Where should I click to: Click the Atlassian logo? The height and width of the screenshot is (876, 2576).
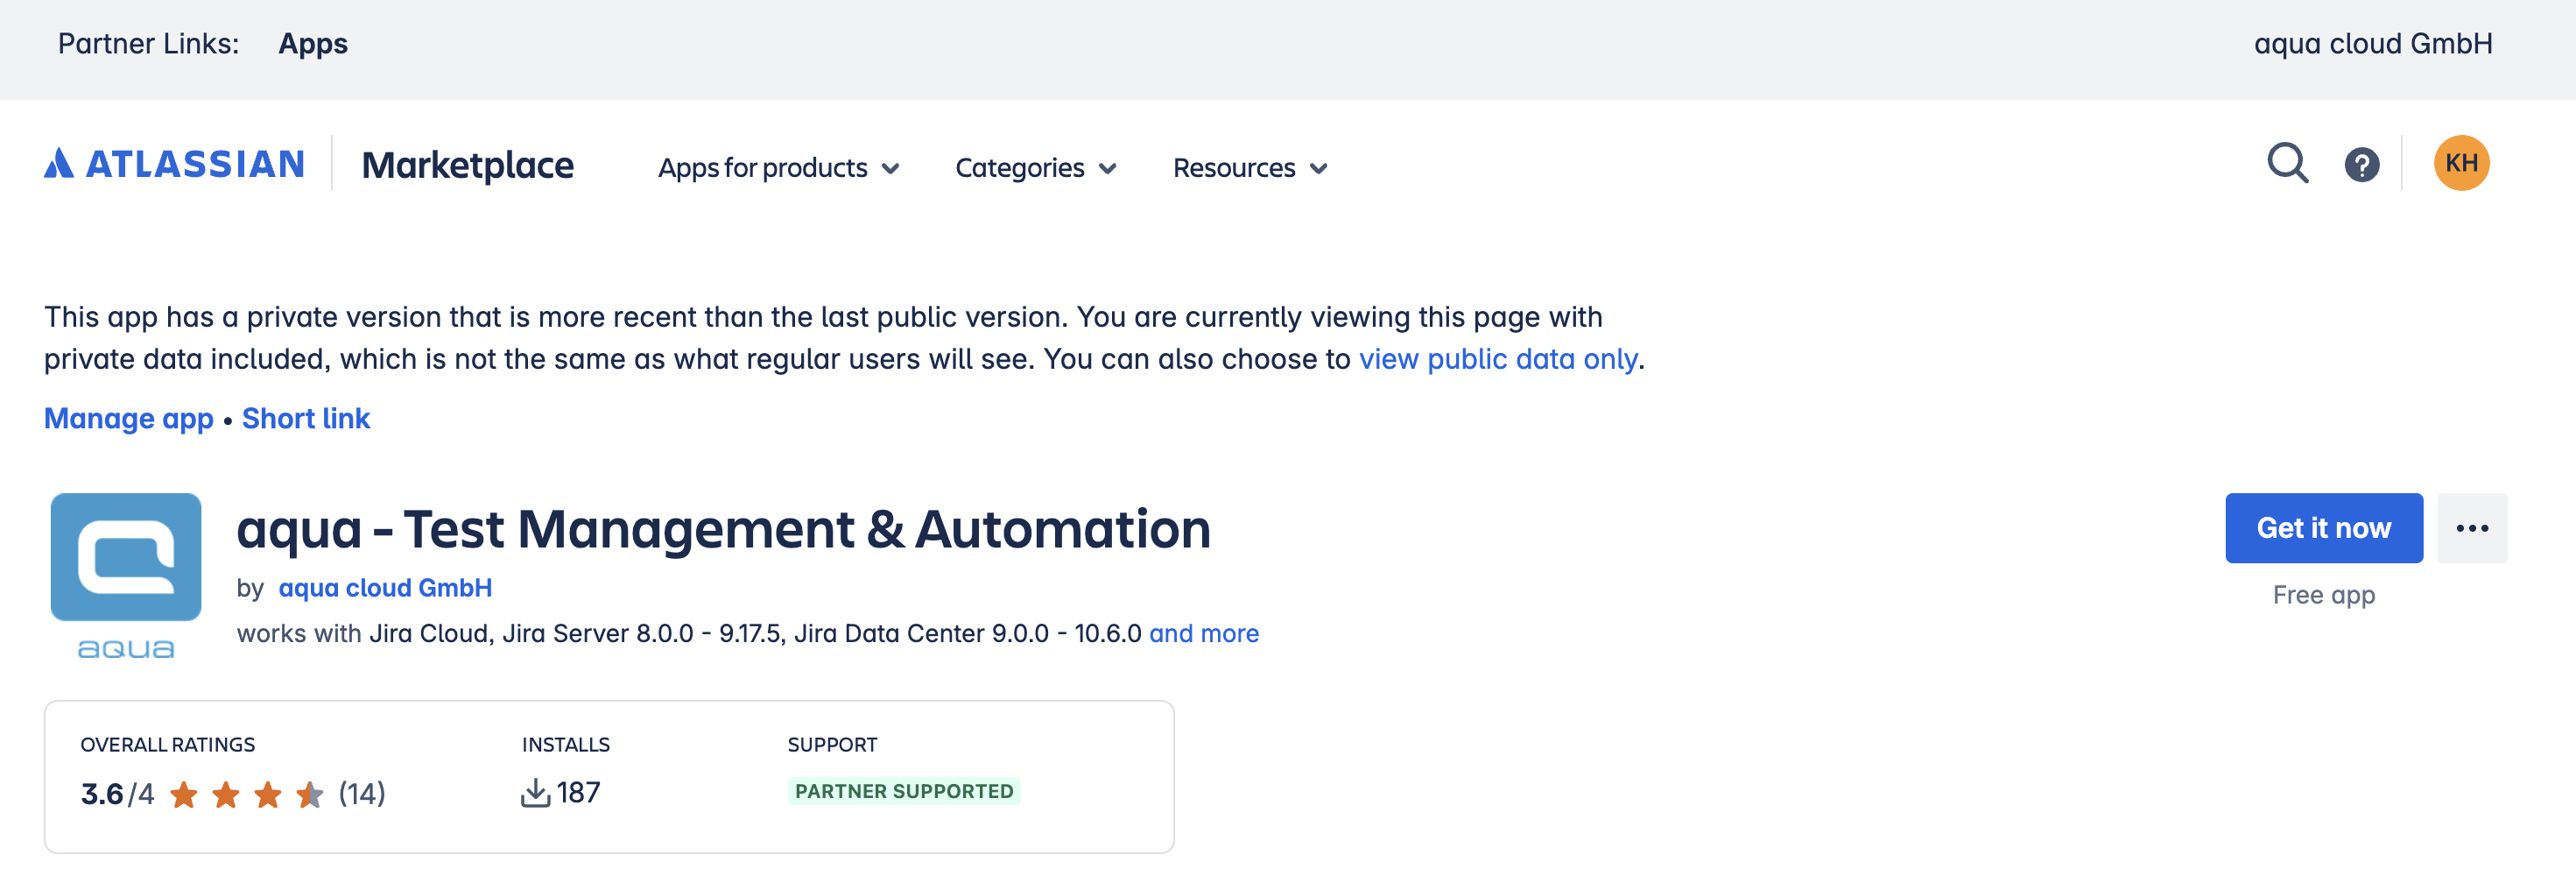174,164
